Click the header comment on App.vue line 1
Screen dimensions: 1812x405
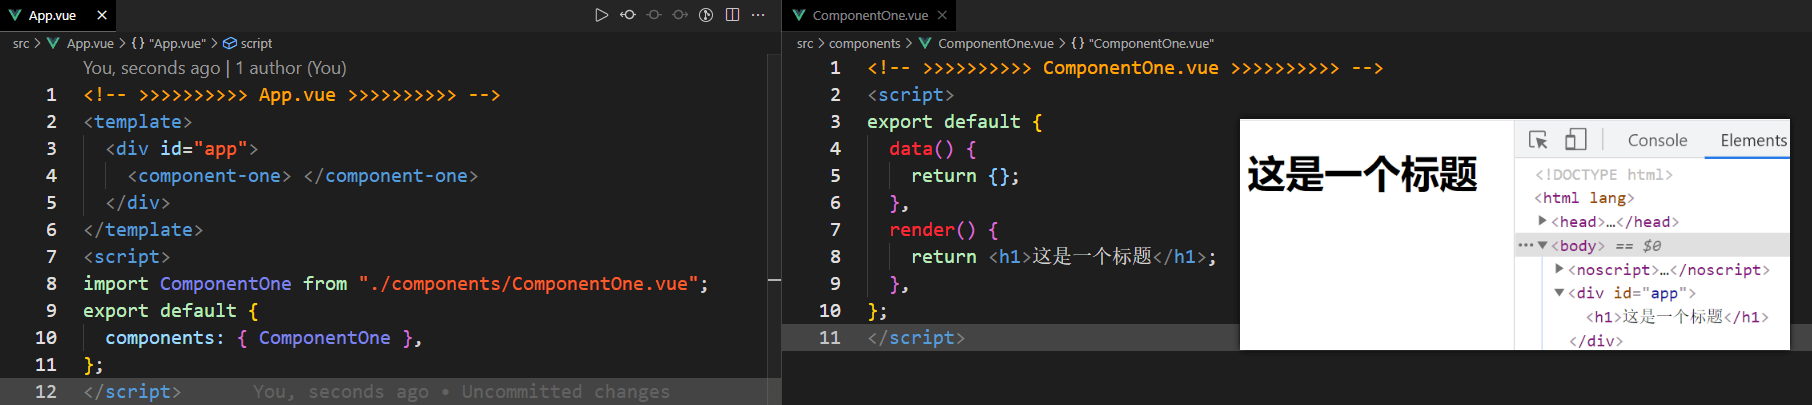tap(292, 95)
